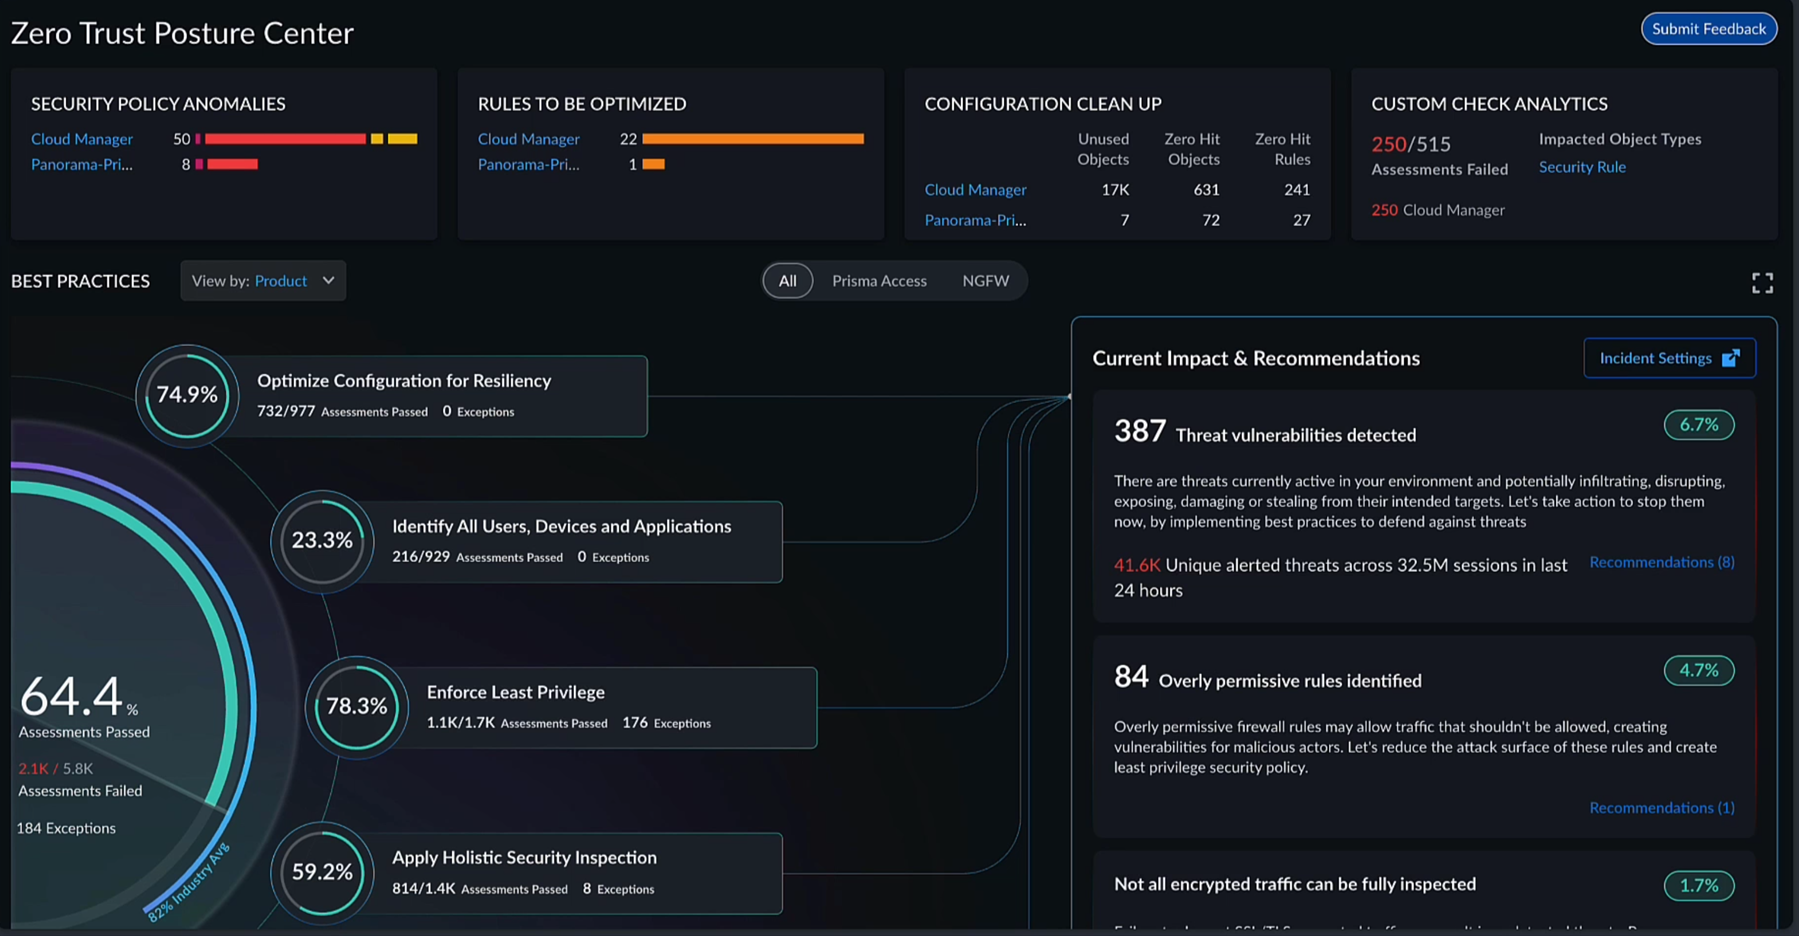The width and height of the screenshot is (1799, 936).
Task: Click the Incident Settings external link icon
Action: click(x=1730, y=358)
